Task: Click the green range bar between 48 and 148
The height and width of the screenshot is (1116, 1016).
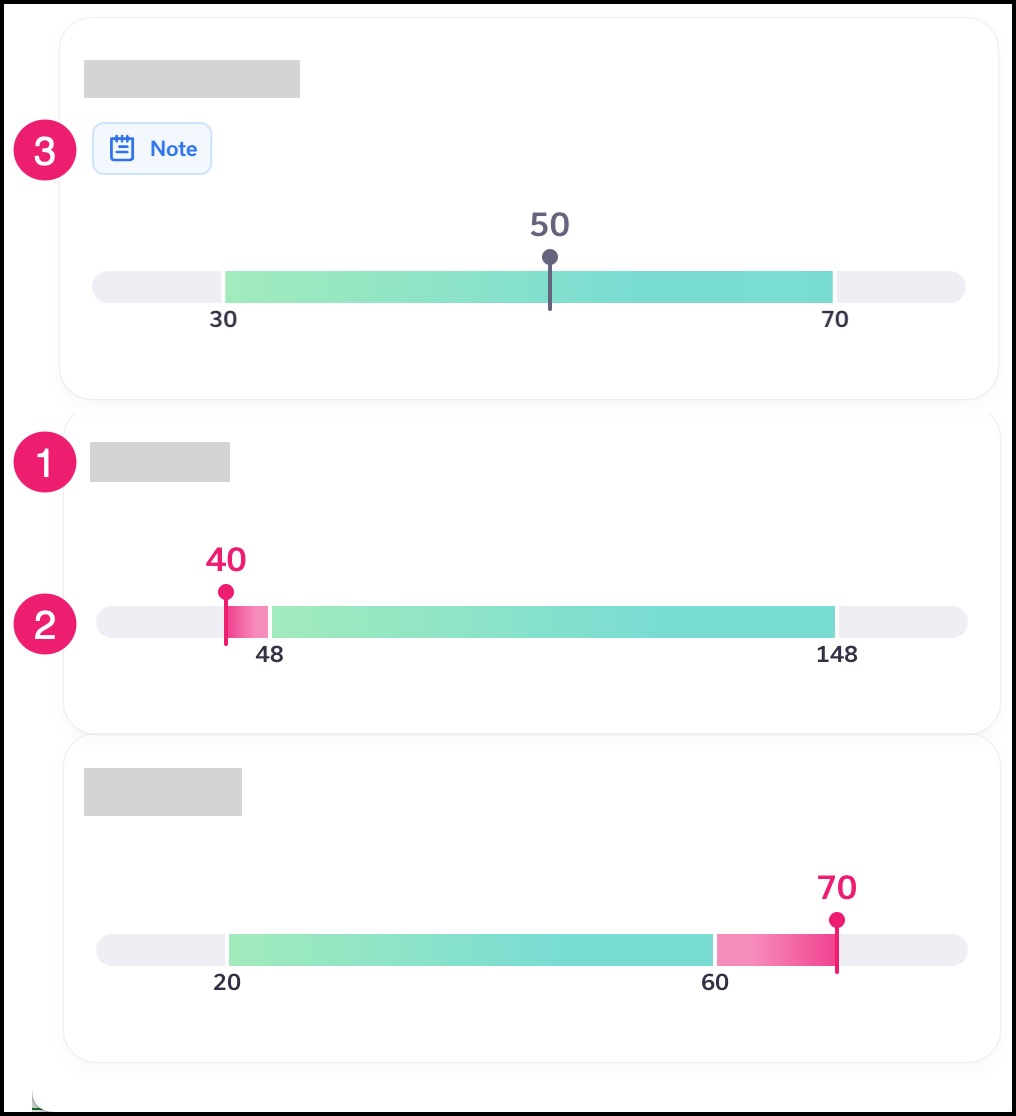Action: tap(553, 622)
